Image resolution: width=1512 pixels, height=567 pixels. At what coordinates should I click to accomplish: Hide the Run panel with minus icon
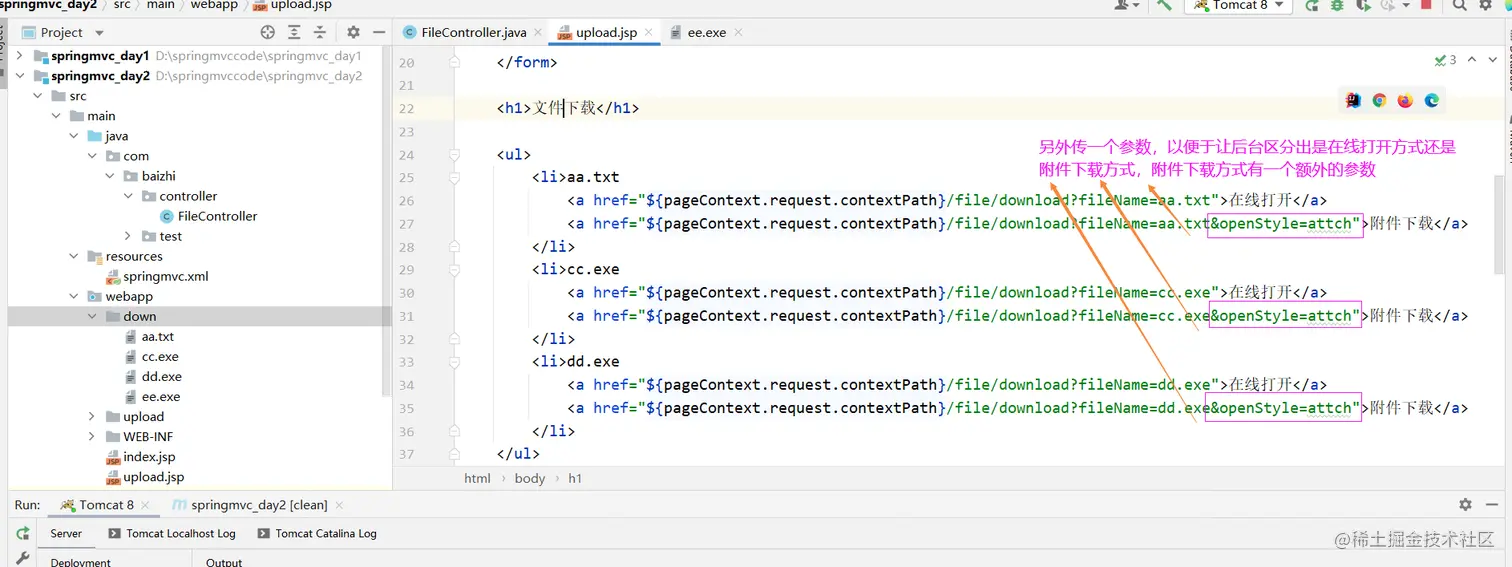(1494, 505)
